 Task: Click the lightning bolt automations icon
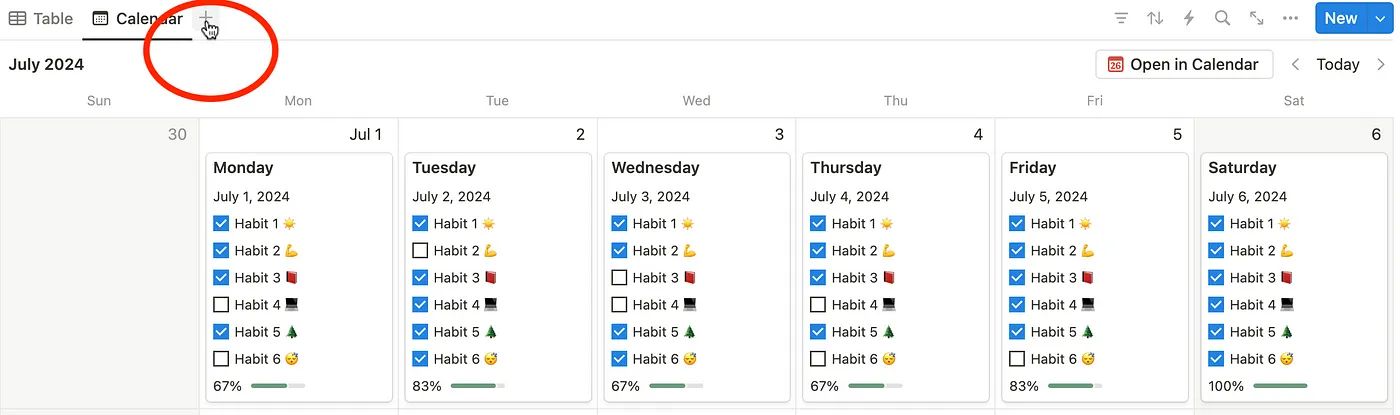click(1189, 18)
